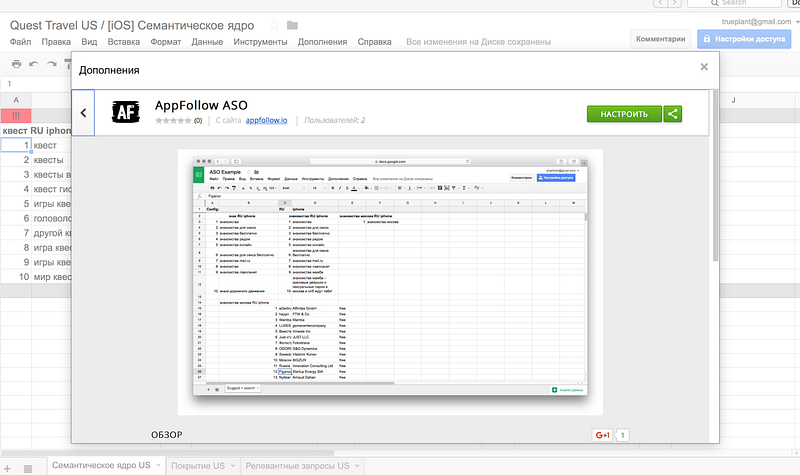The height and width of the screenshot is (475, 800).
Task: Open the appfollow.io link
Action: [x=266, y=120]
